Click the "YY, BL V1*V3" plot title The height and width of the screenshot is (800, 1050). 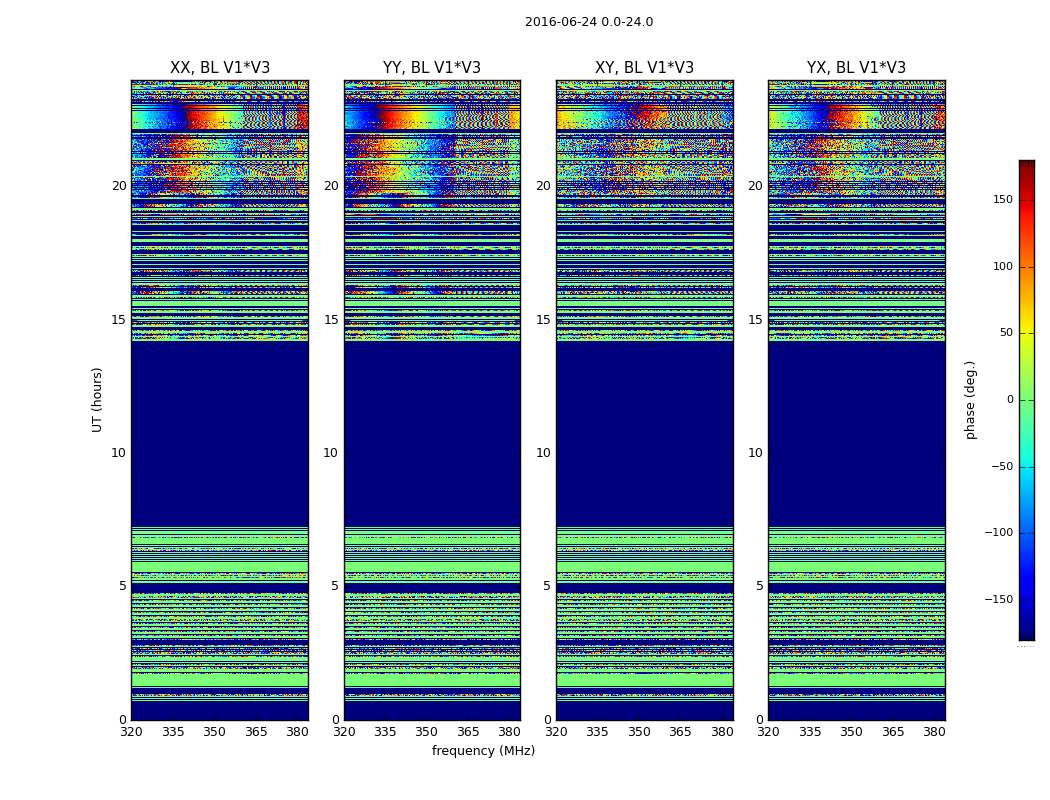tap(432, 68)
